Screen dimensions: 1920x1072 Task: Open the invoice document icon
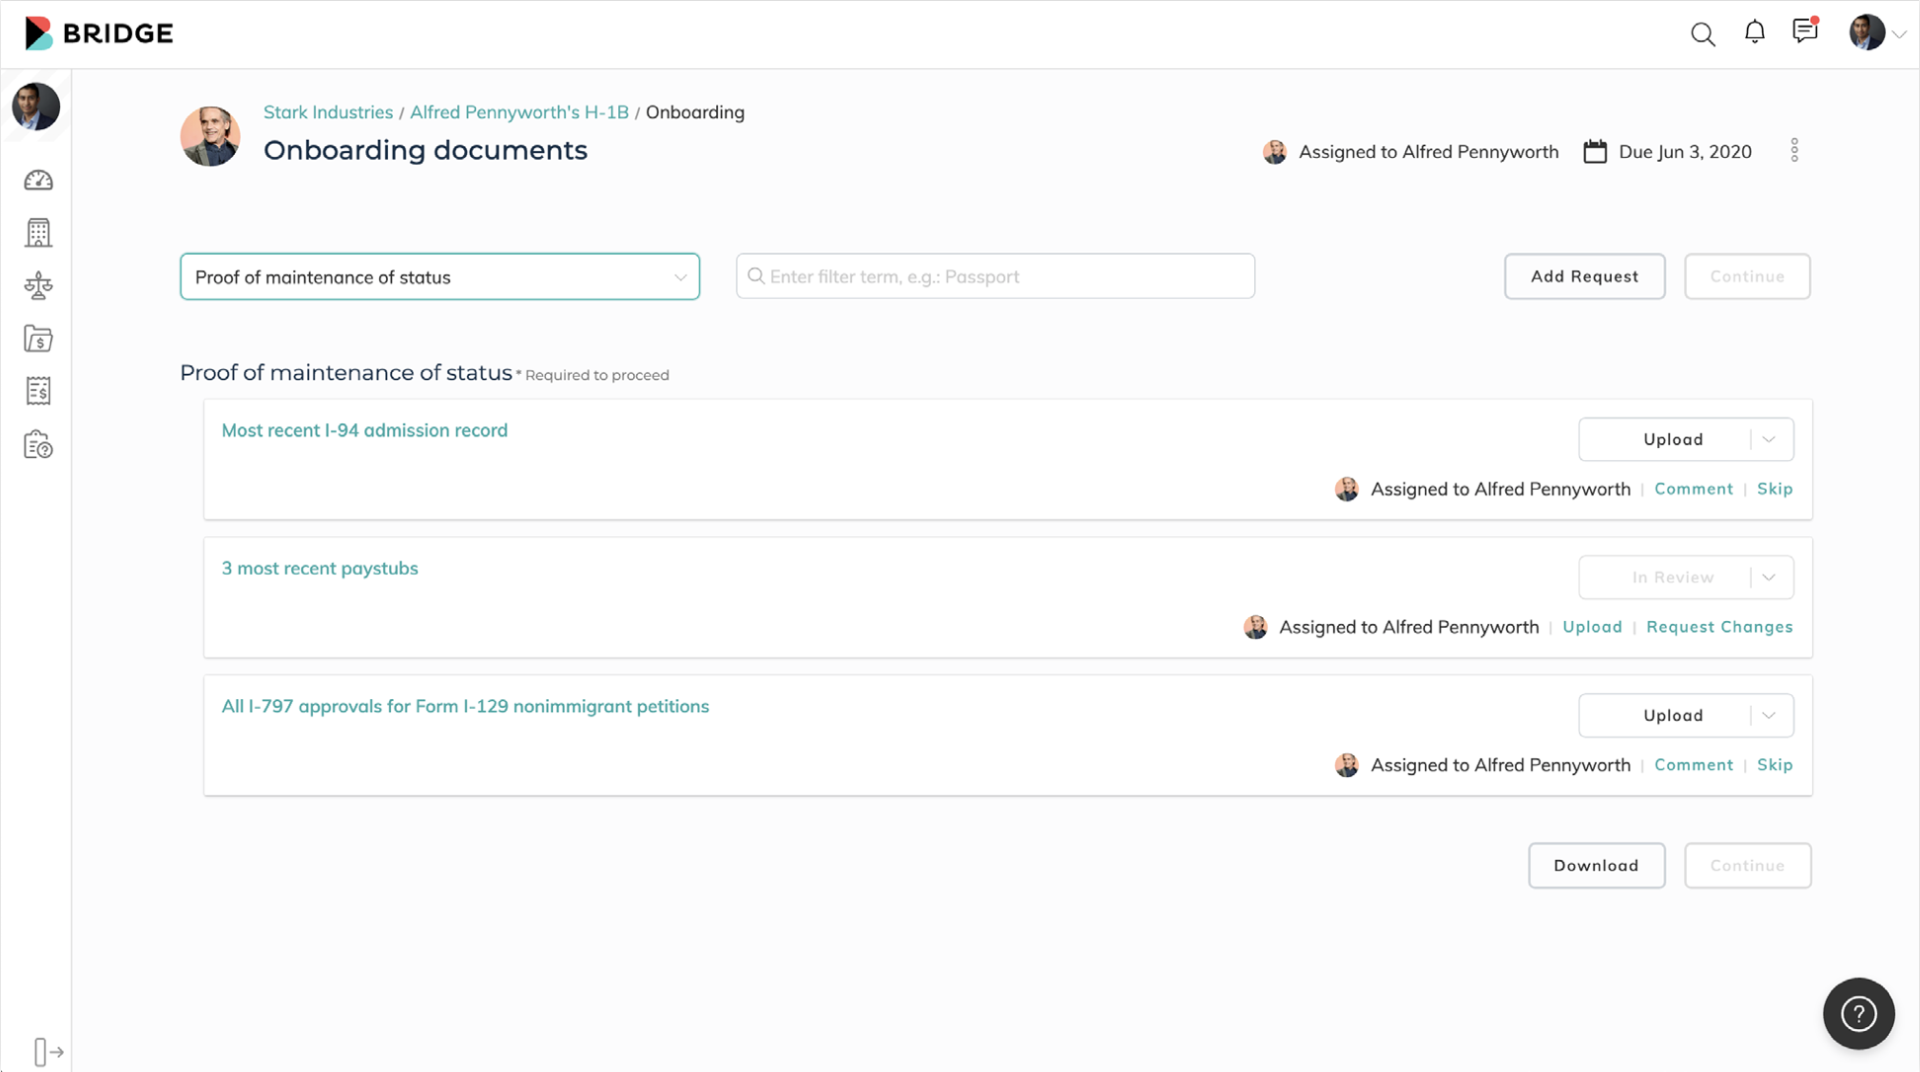[38, 391]
